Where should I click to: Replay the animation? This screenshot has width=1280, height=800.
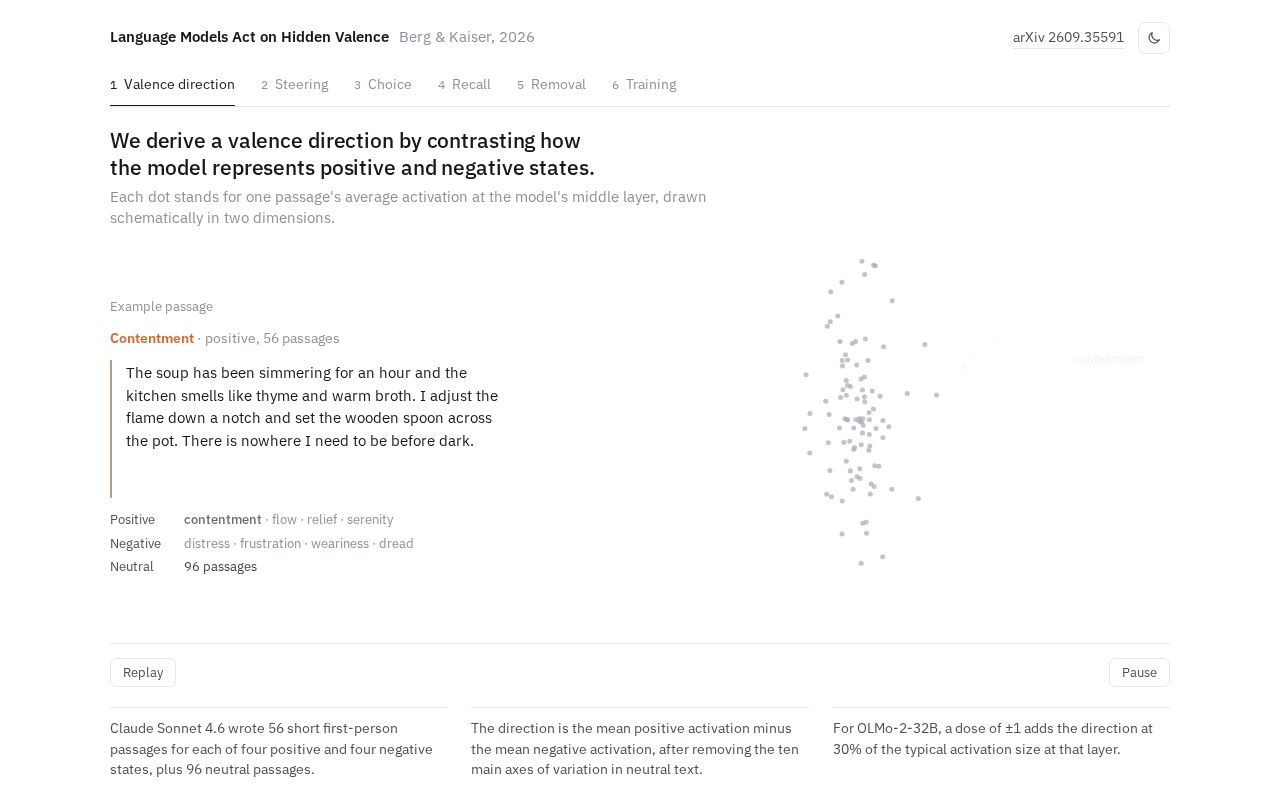[x=143, y=673]
